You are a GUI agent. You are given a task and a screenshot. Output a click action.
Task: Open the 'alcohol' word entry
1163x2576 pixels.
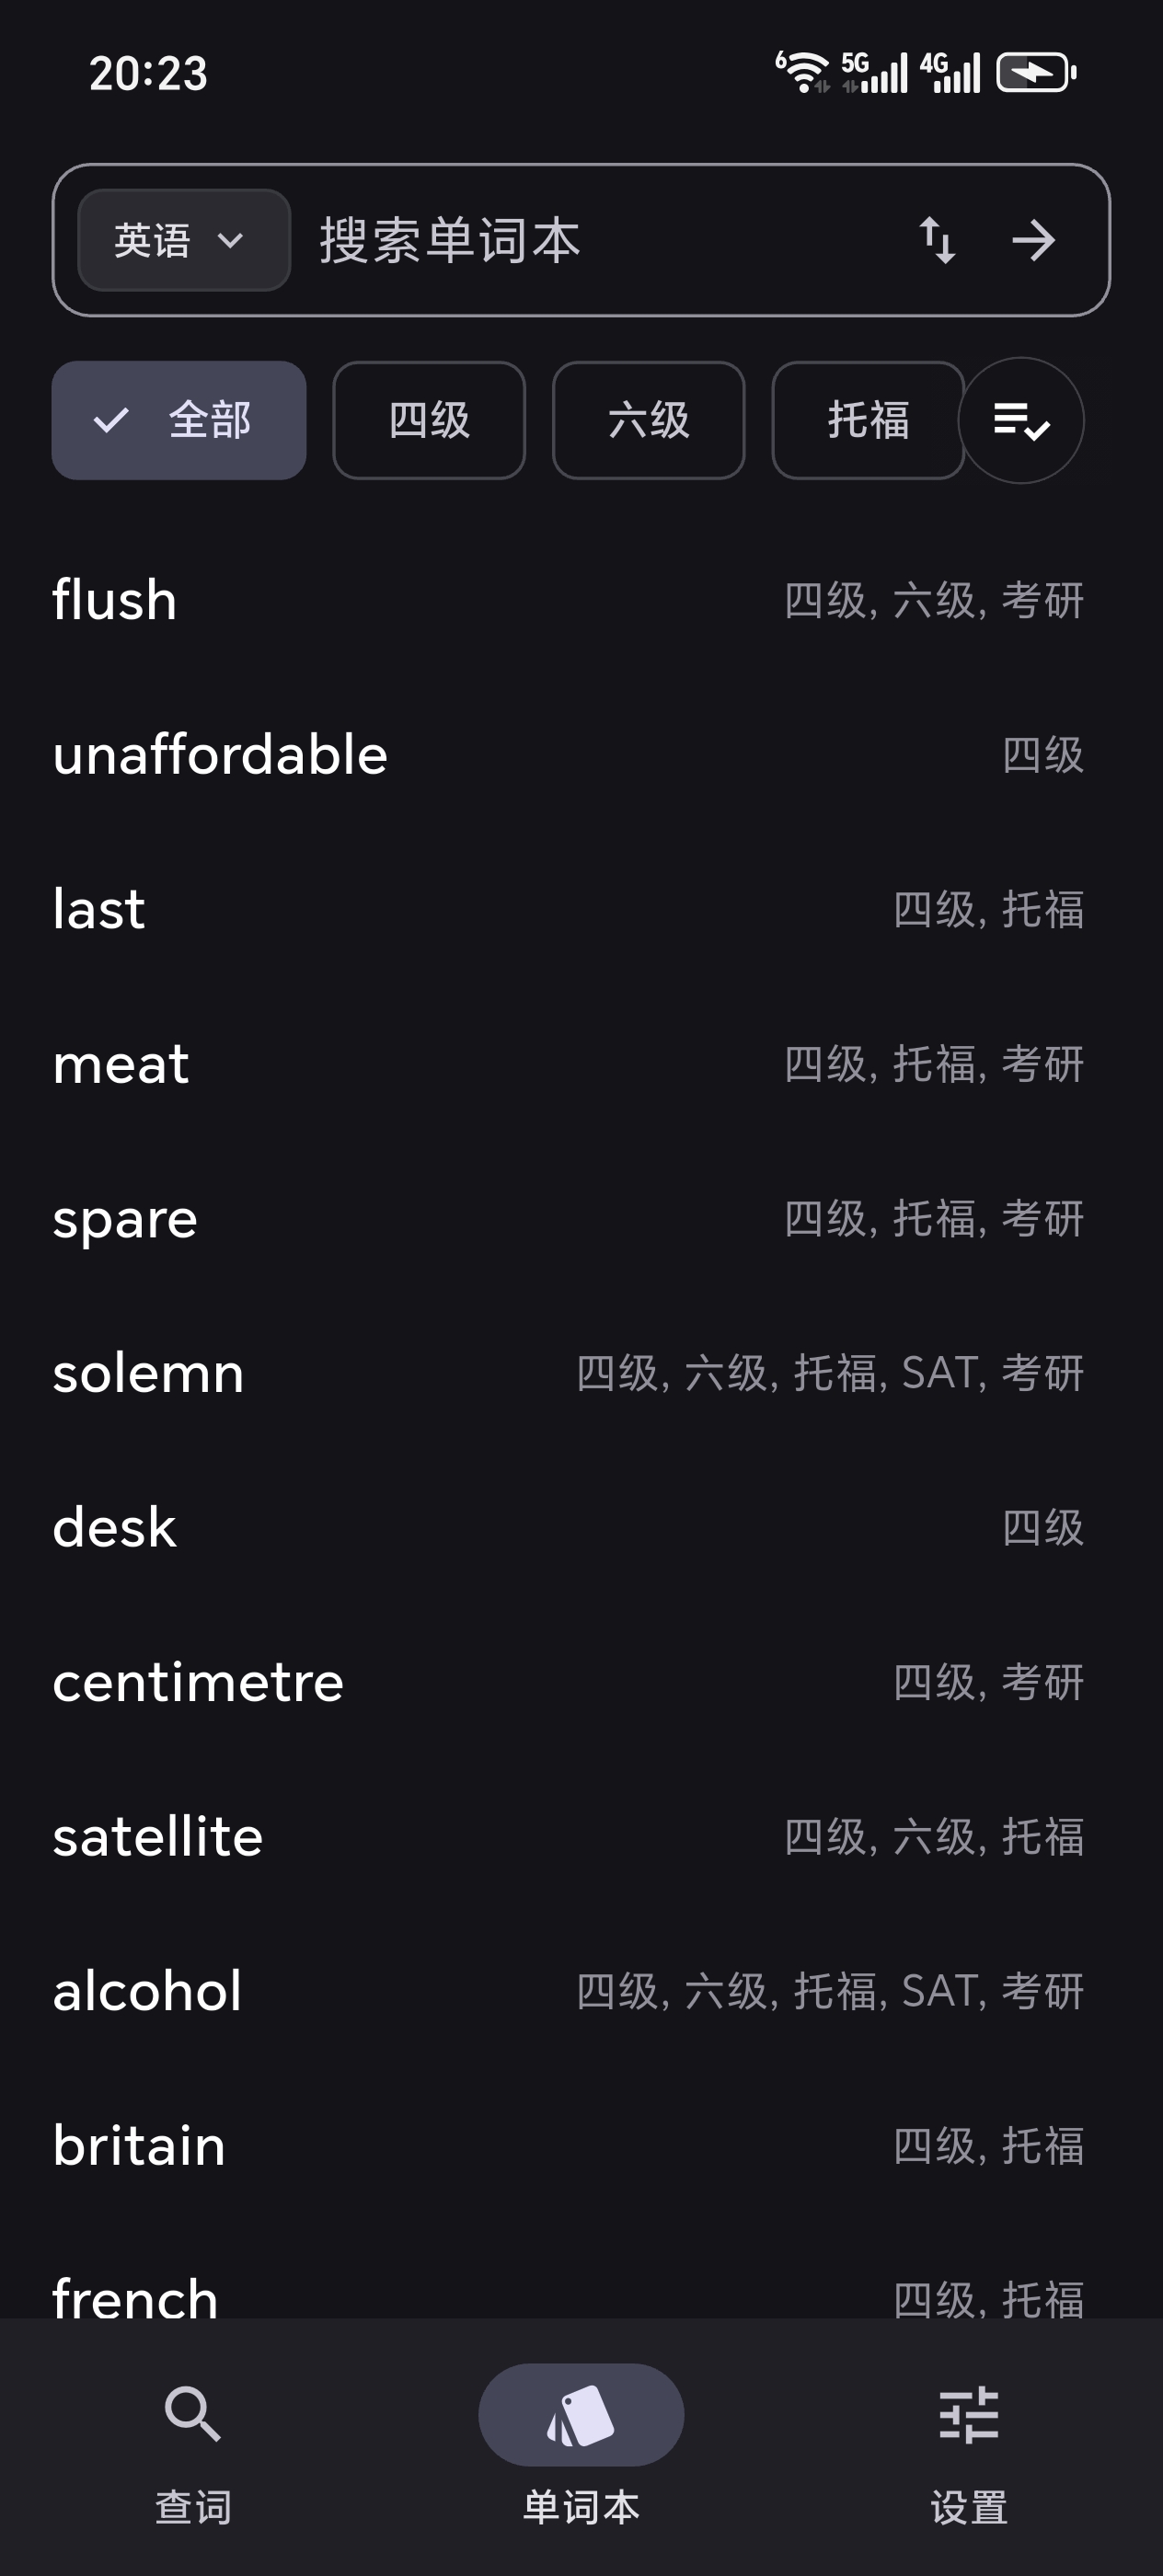point(147,1991)
